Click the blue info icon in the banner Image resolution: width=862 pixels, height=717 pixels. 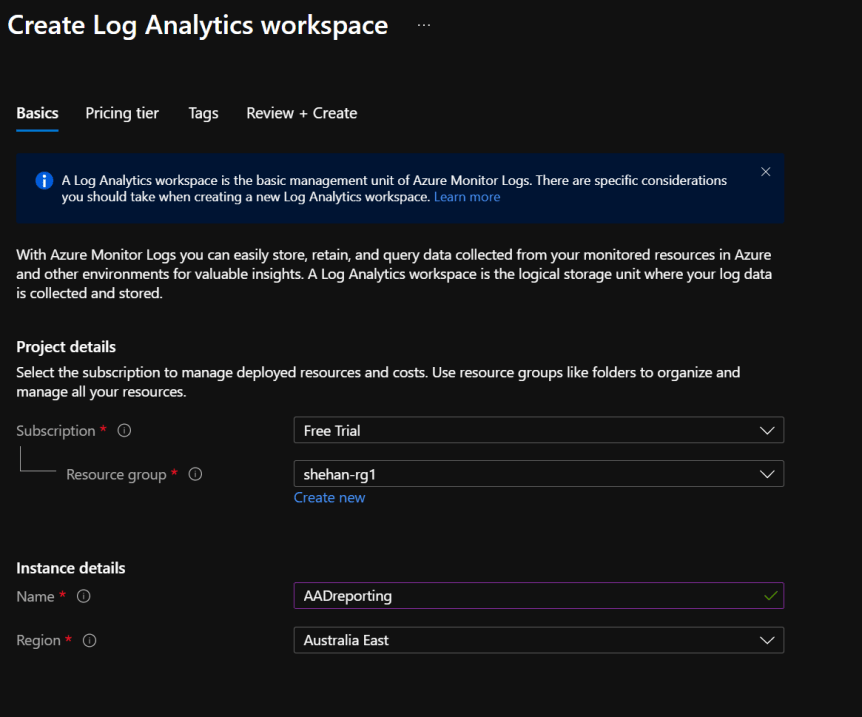click(44, 180)
